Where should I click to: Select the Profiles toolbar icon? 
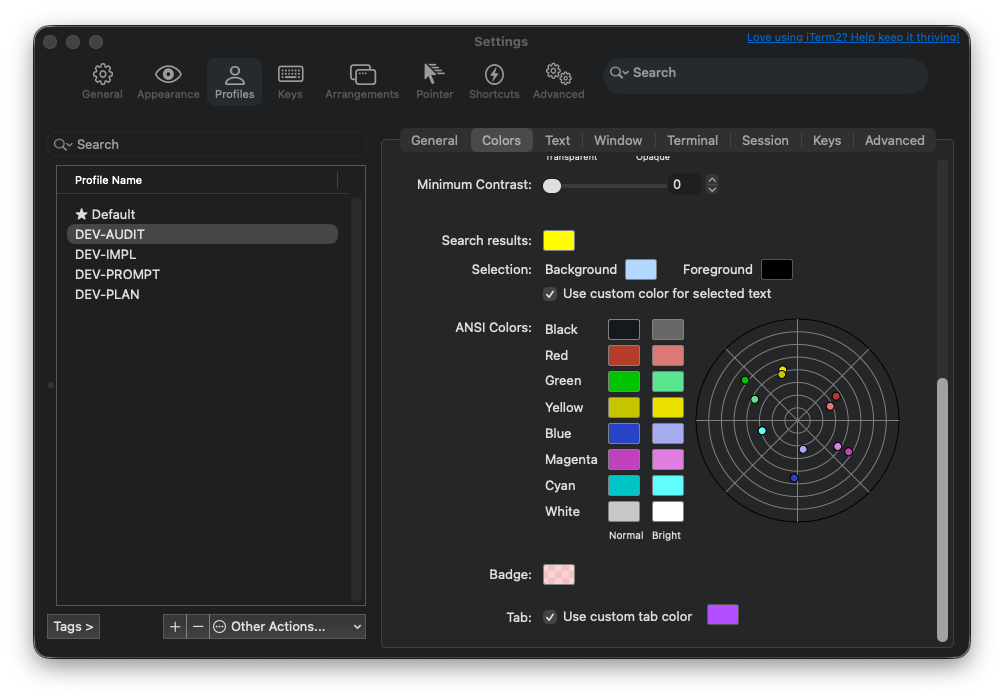(234, 80)
